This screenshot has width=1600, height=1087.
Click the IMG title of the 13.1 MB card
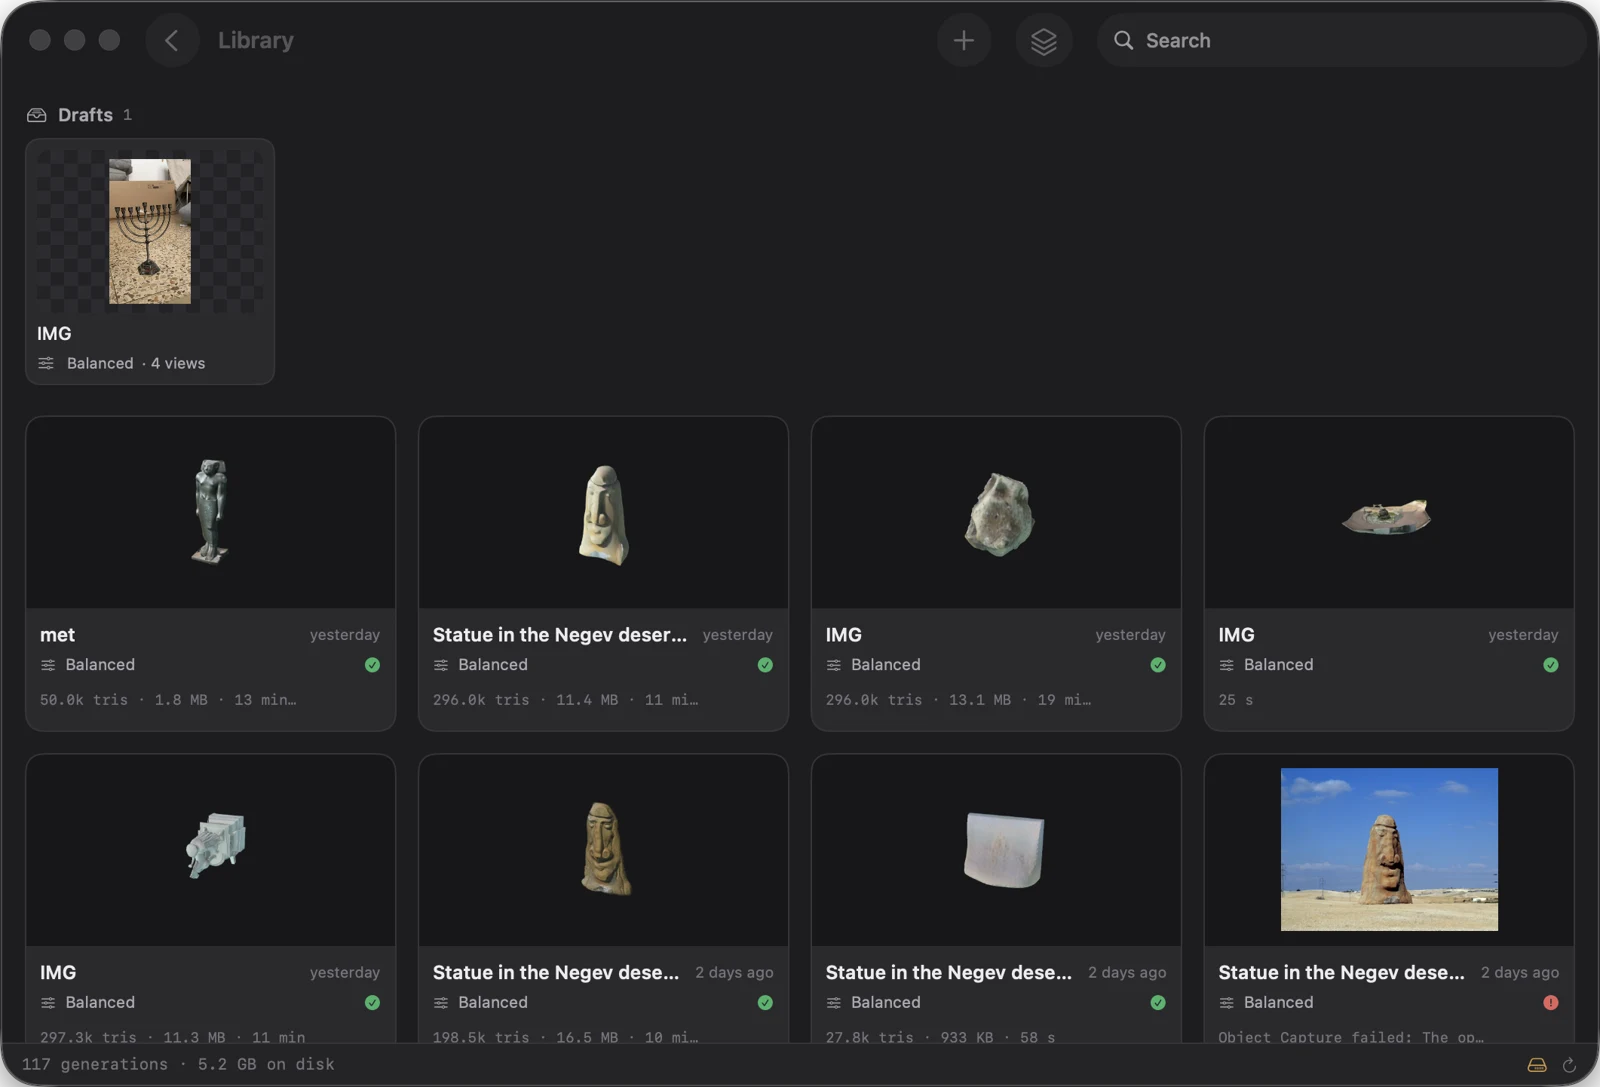click(844, 635)
